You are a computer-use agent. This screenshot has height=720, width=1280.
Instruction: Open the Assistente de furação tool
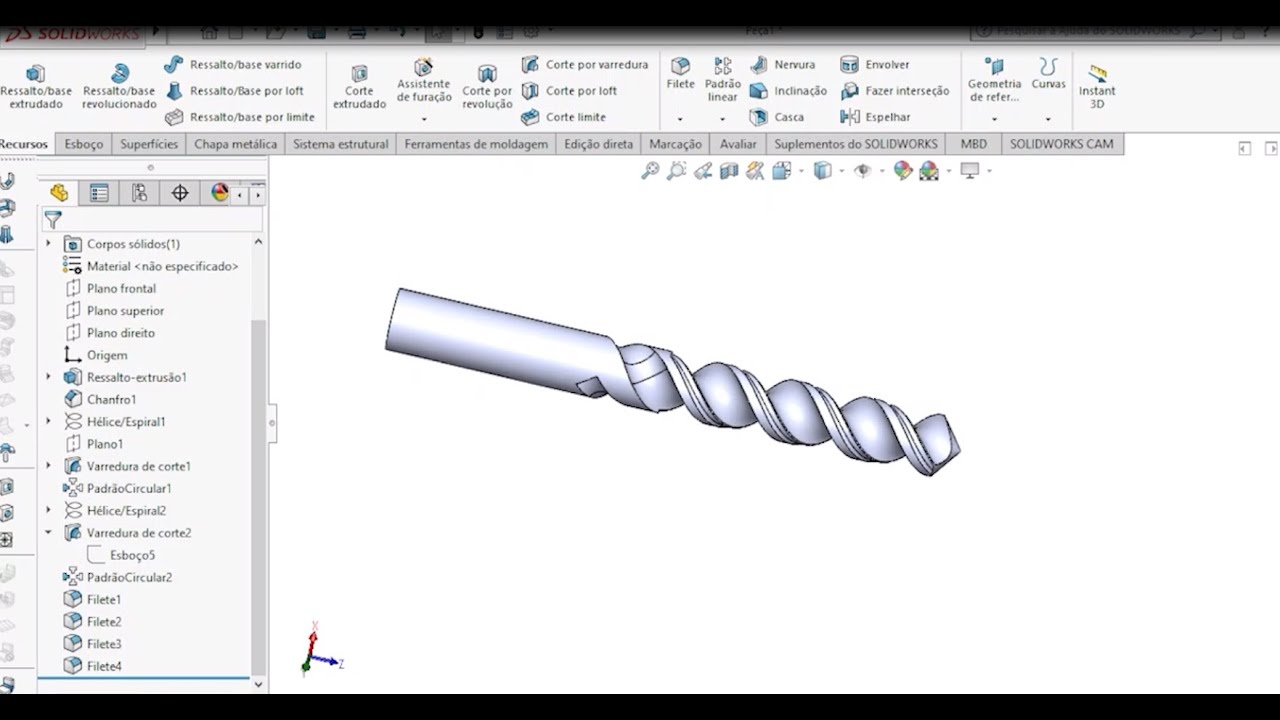coord(424,81)
